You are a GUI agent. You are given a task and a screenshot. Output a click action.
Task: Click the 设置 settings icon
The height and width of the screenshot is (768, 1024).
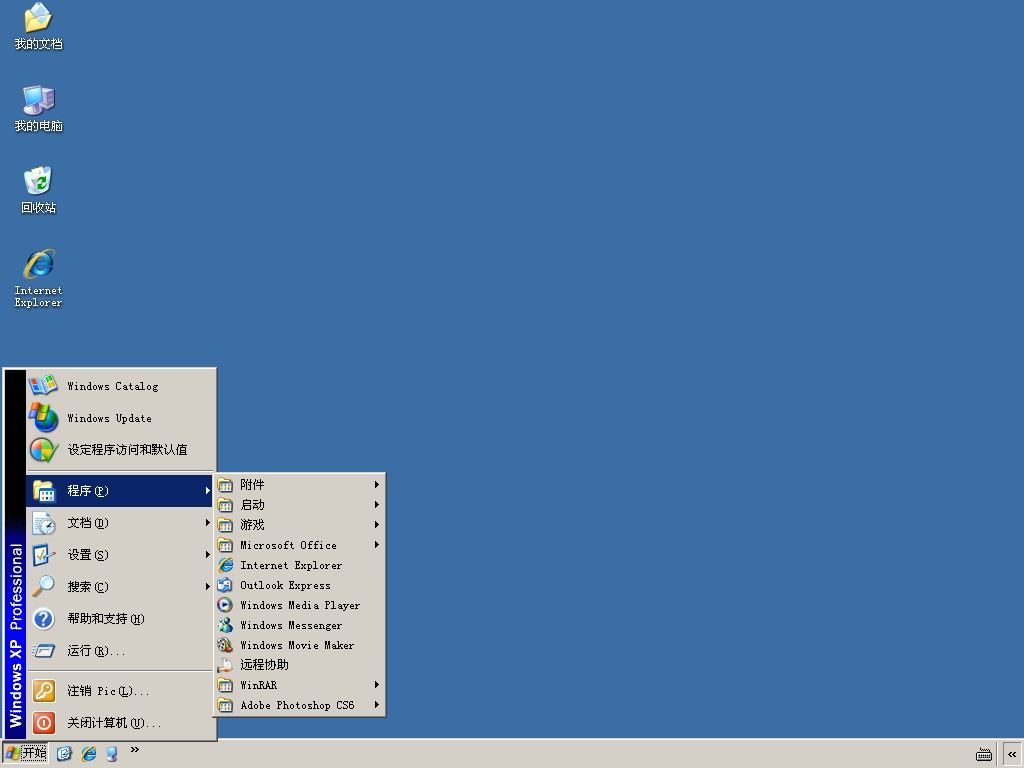tap(44, 555)
